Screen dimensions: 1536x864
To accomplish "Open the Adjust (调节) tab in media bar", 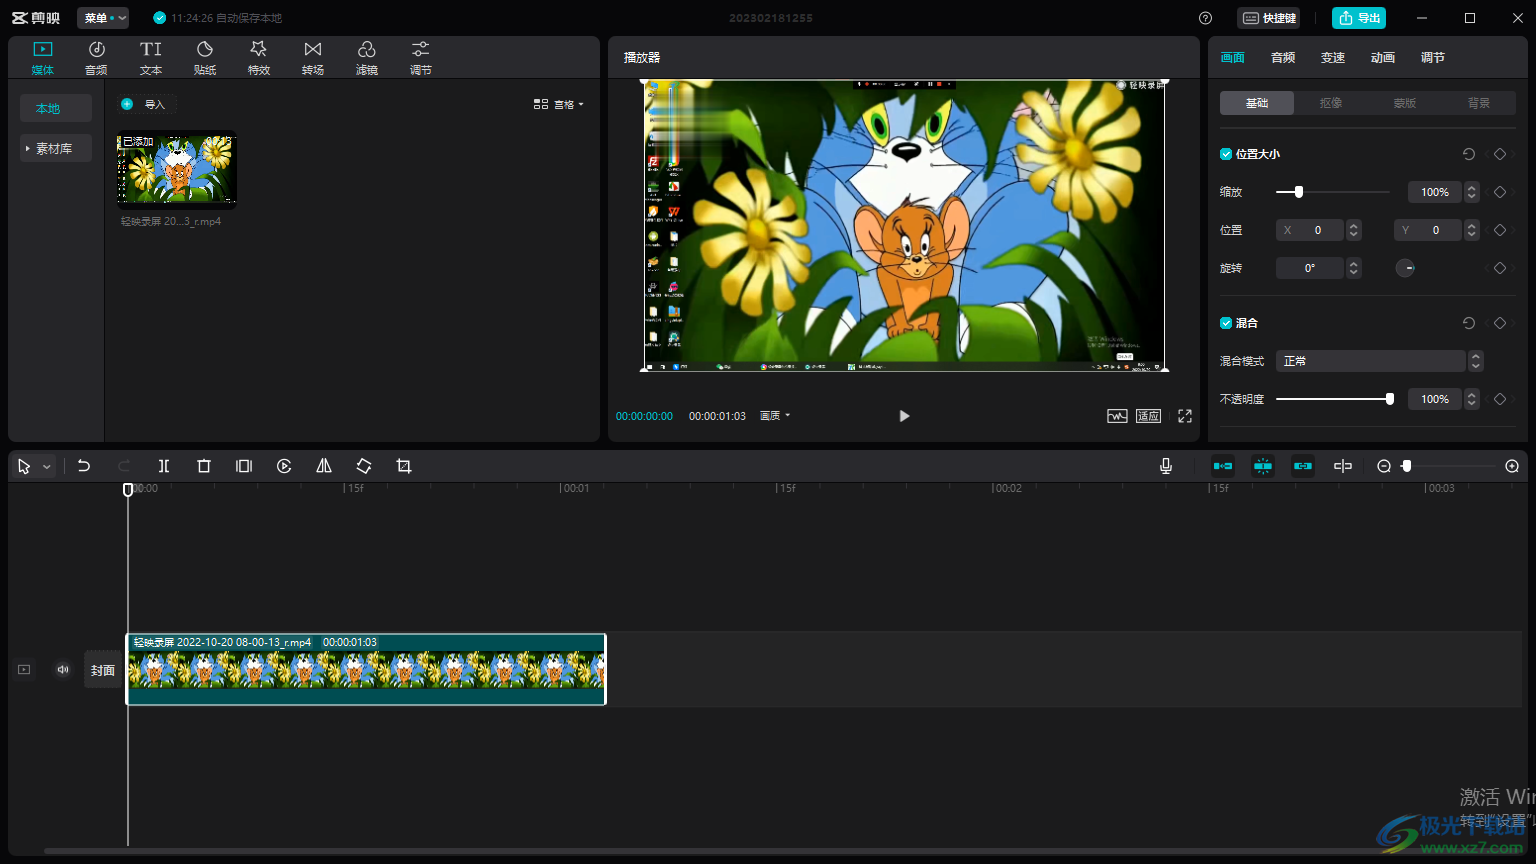I will pos(421,58).
